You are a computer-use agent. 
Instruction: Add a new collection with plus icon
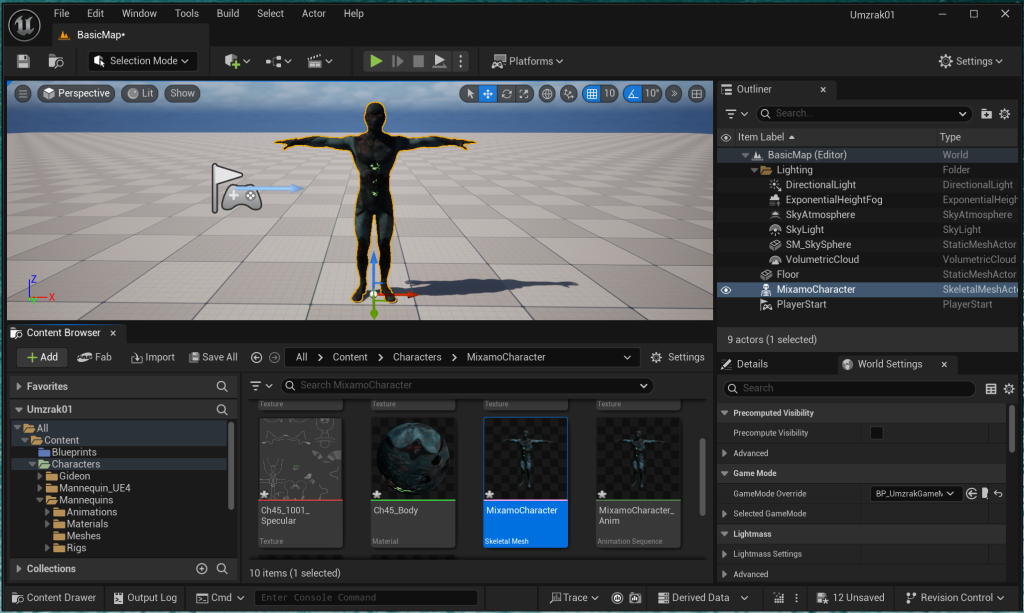tap(202, 569)
